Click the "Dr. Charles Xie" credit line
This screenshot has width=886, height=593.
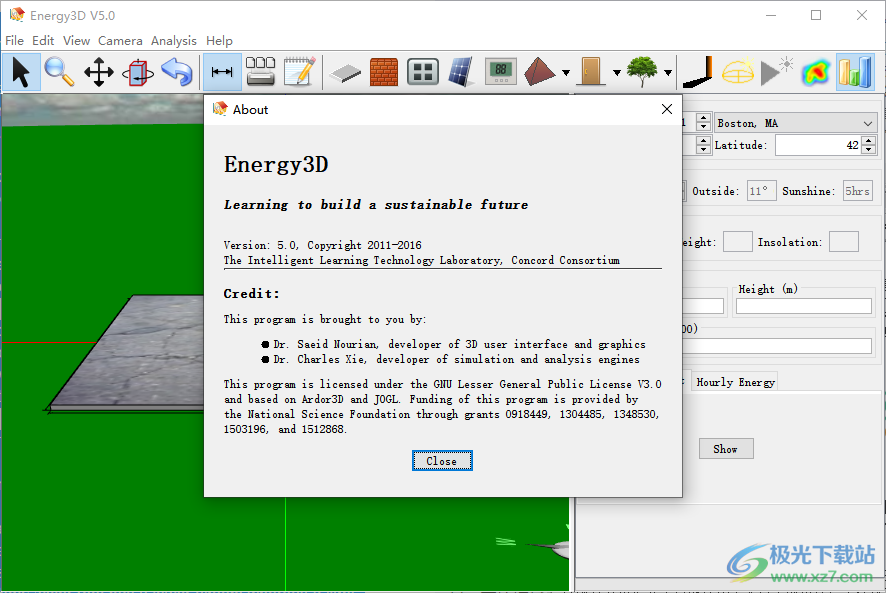coord(457,360)
